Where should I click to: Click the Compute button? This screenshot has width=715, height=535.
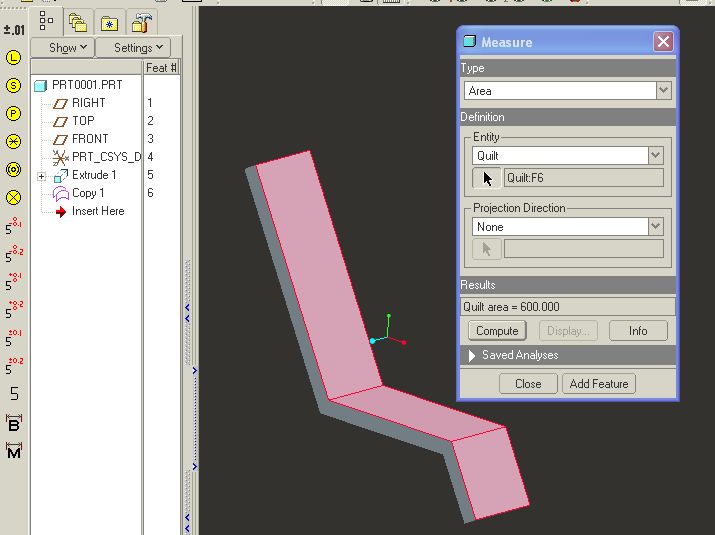[497, 331]
